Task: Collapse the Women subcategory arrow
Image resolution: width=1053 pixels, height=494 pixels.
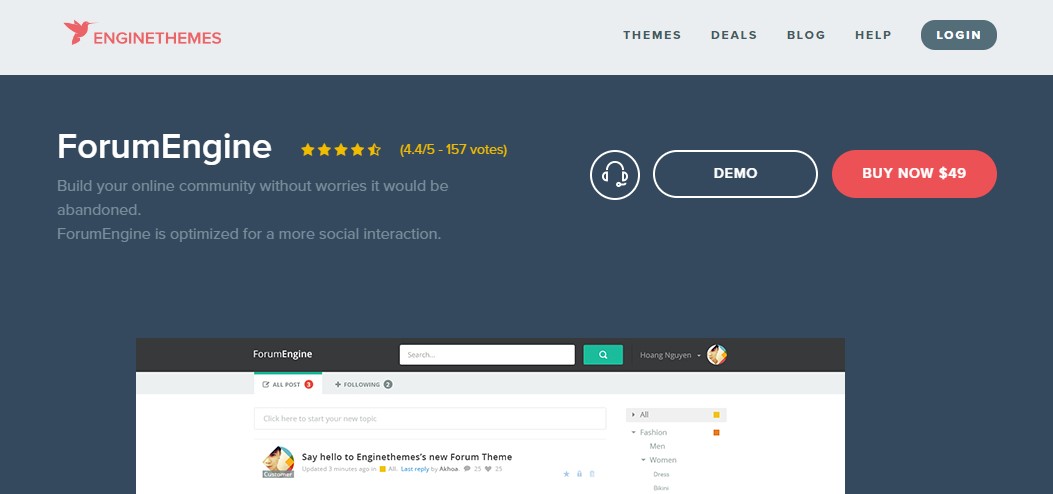Action: (x=643, y=460)
